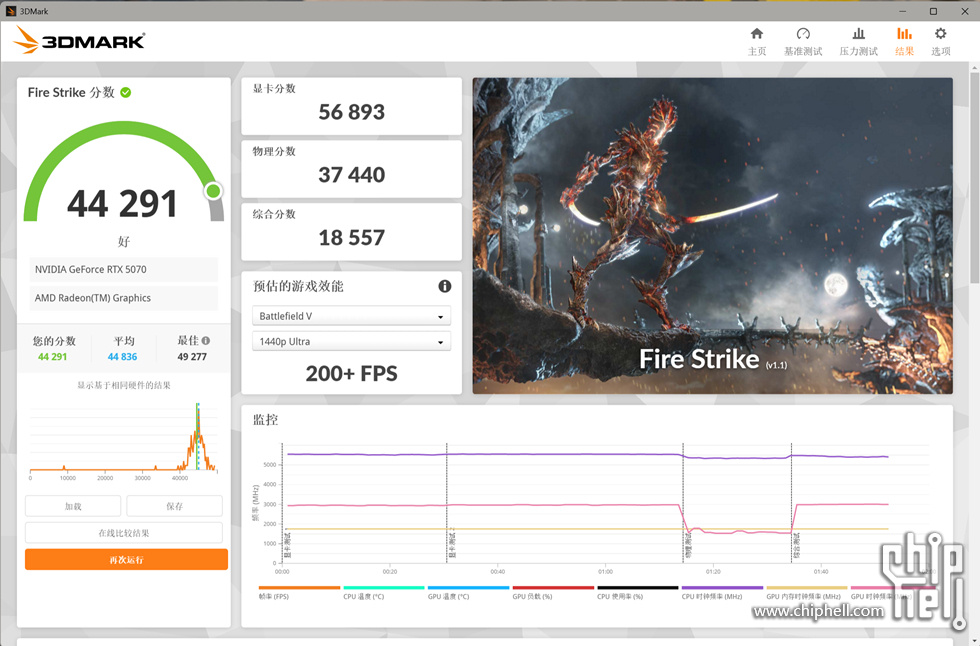Click the 3DMARK logo in the header
Screen dimensions: 980x646
[x=79, y=41]
